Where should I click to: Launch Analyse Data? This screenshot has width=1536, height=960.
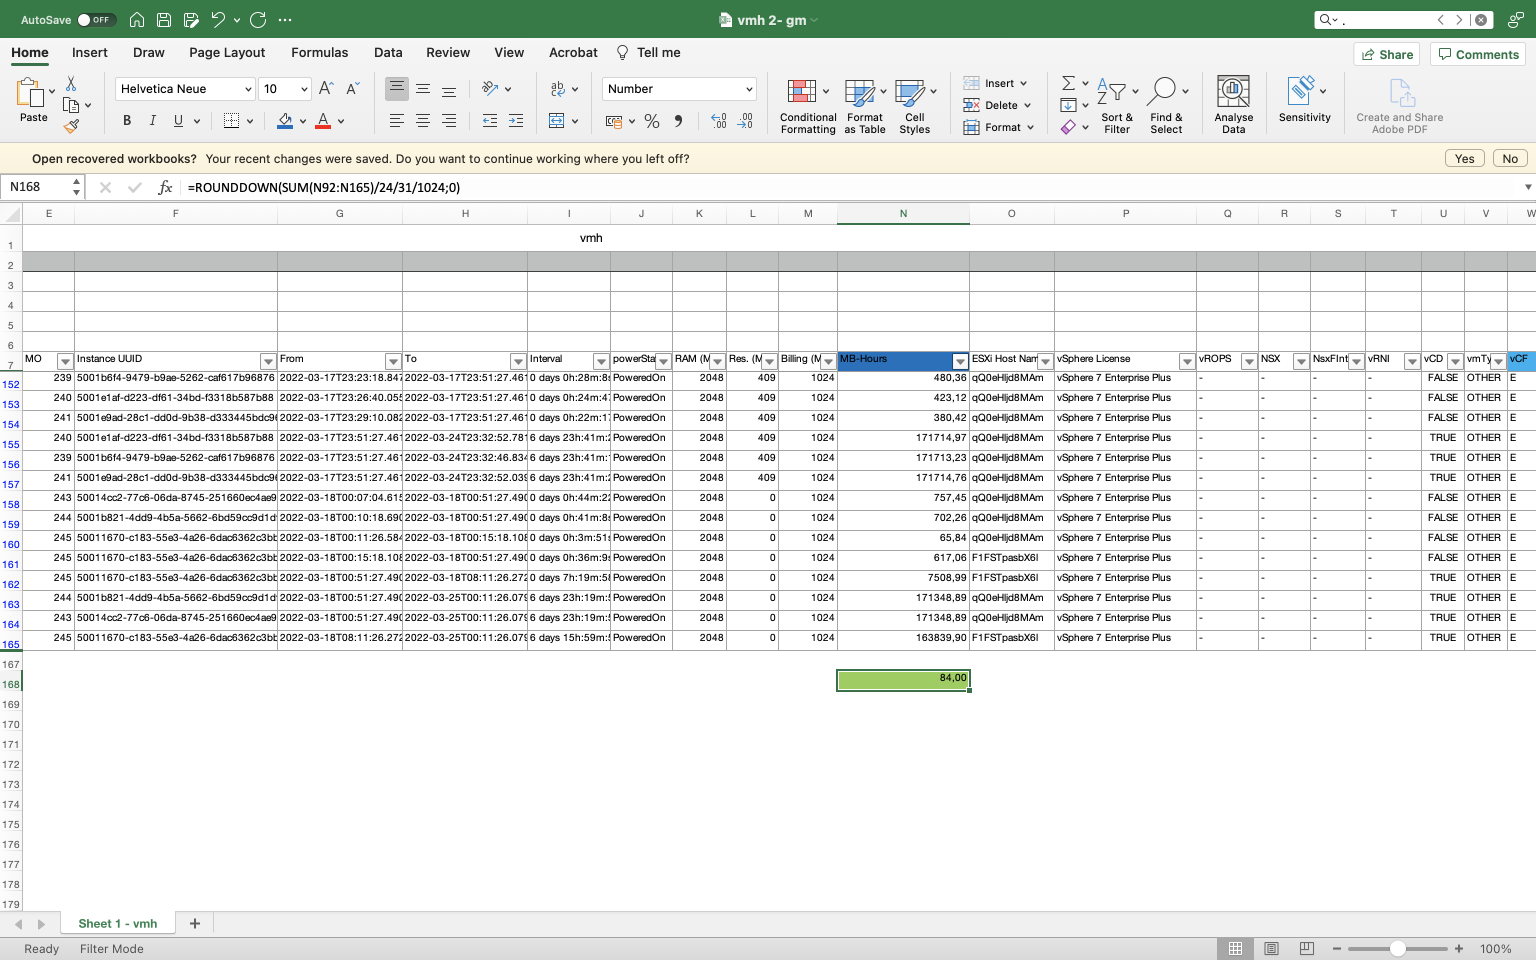point(1233,104)
